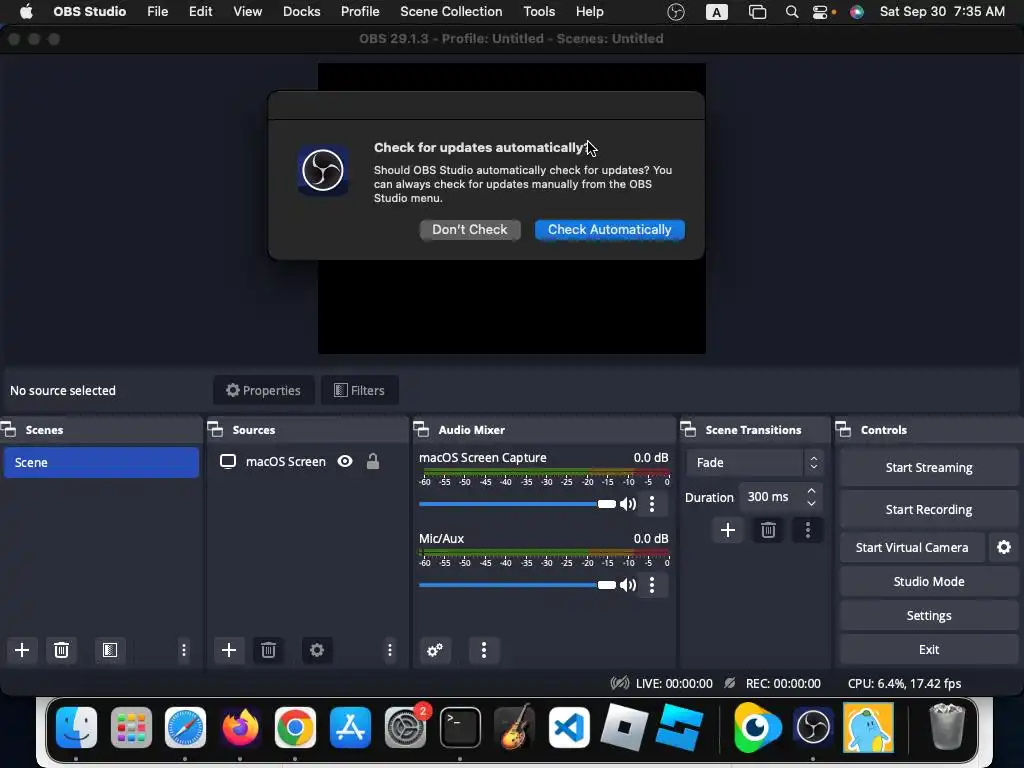Click Start Virtual Camera button
Image resolution: width=1024 pixels, height=768 pixels.
(912, 547)
